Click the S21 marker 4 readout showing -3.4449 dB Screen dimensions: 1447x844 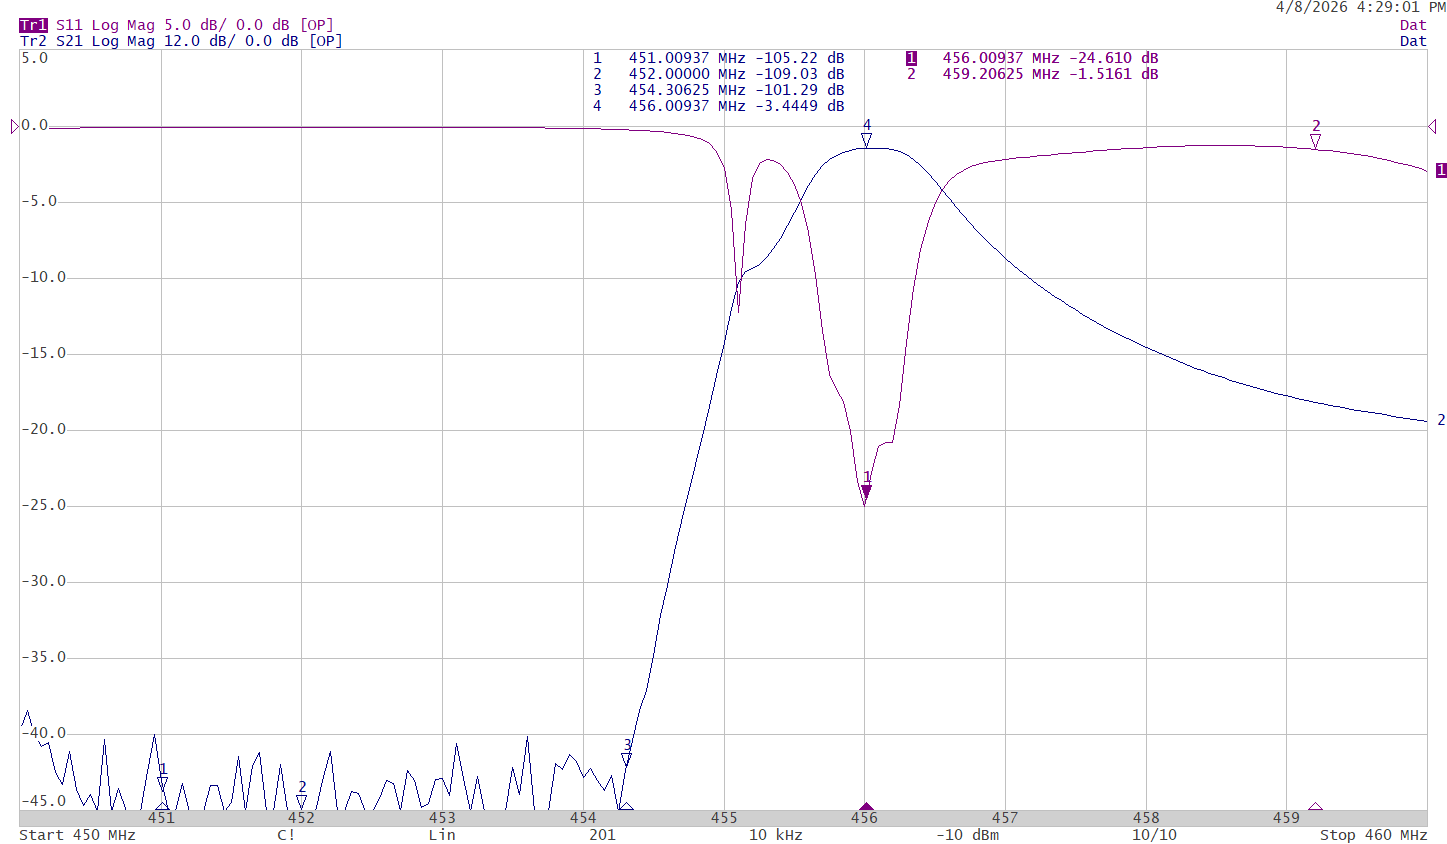pyautogui.click(x=718, y=106)
